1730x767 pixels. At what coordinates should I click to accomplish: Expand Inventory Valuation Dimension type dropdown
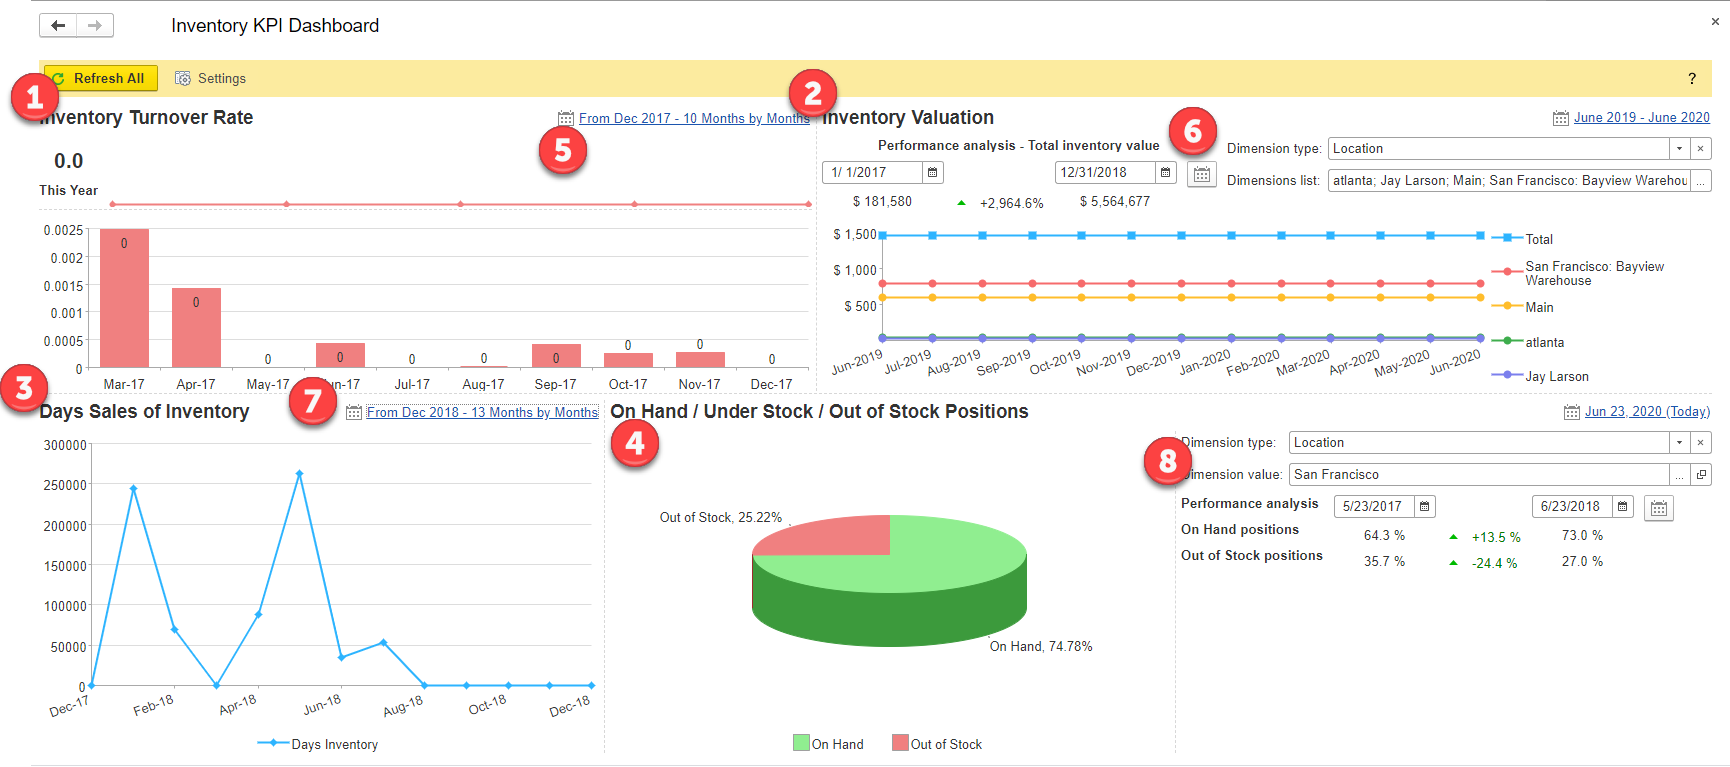click(x=1679, y=148)
